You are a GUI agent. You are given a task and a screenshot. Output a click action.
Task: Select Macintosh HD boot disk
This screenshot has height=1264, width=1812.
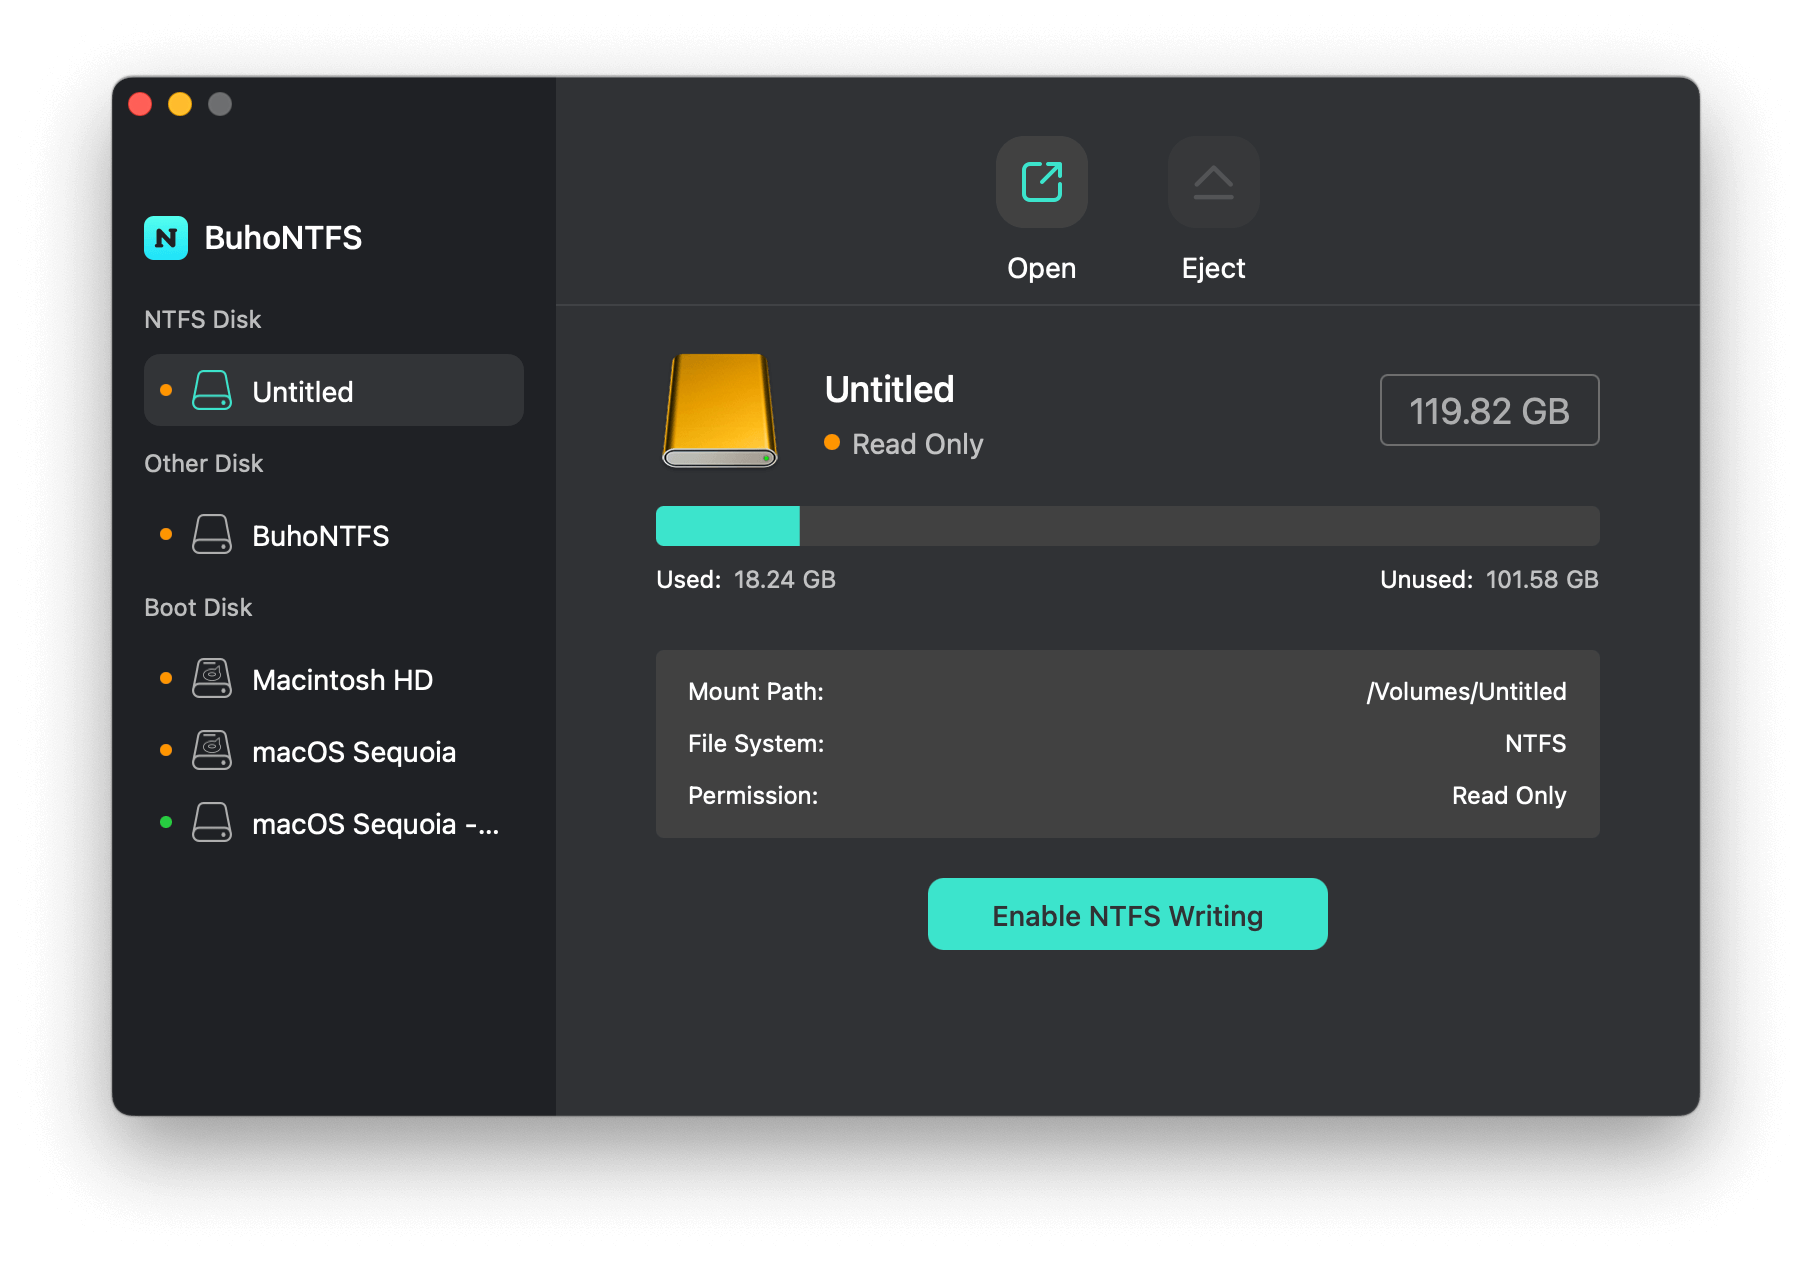(334, 678)
